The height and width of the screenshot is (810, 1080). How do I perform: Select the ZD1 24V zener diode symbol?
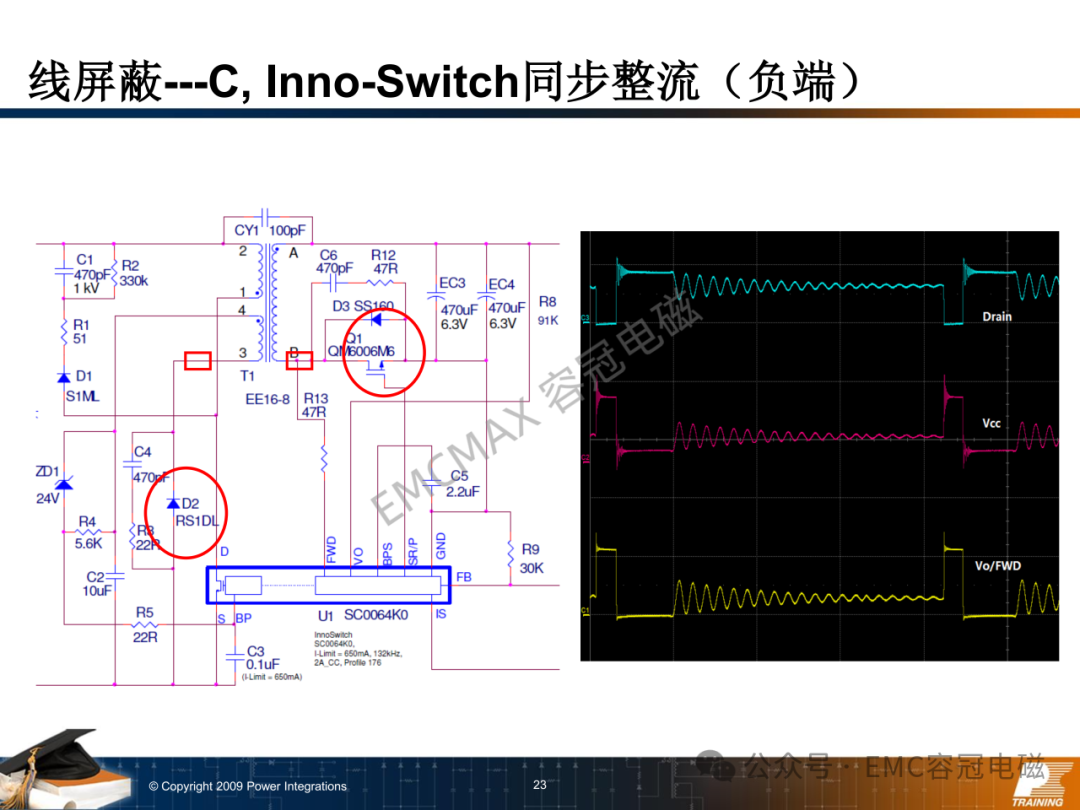[63, 484]
